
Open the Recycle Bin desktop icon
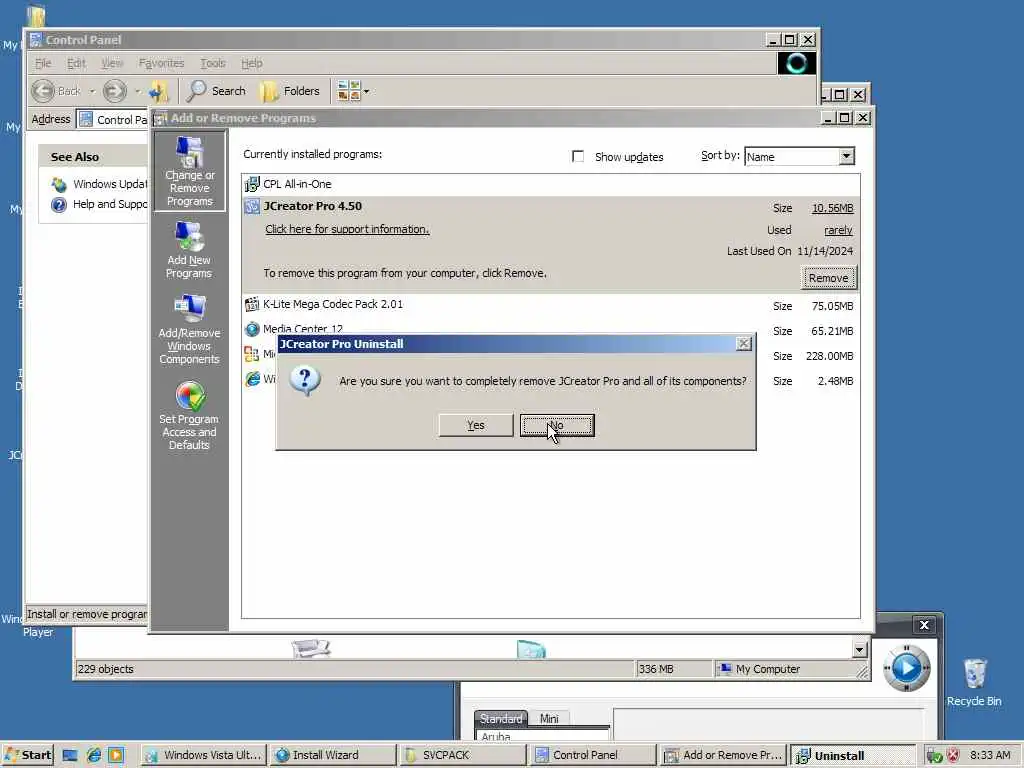point(974,681)
